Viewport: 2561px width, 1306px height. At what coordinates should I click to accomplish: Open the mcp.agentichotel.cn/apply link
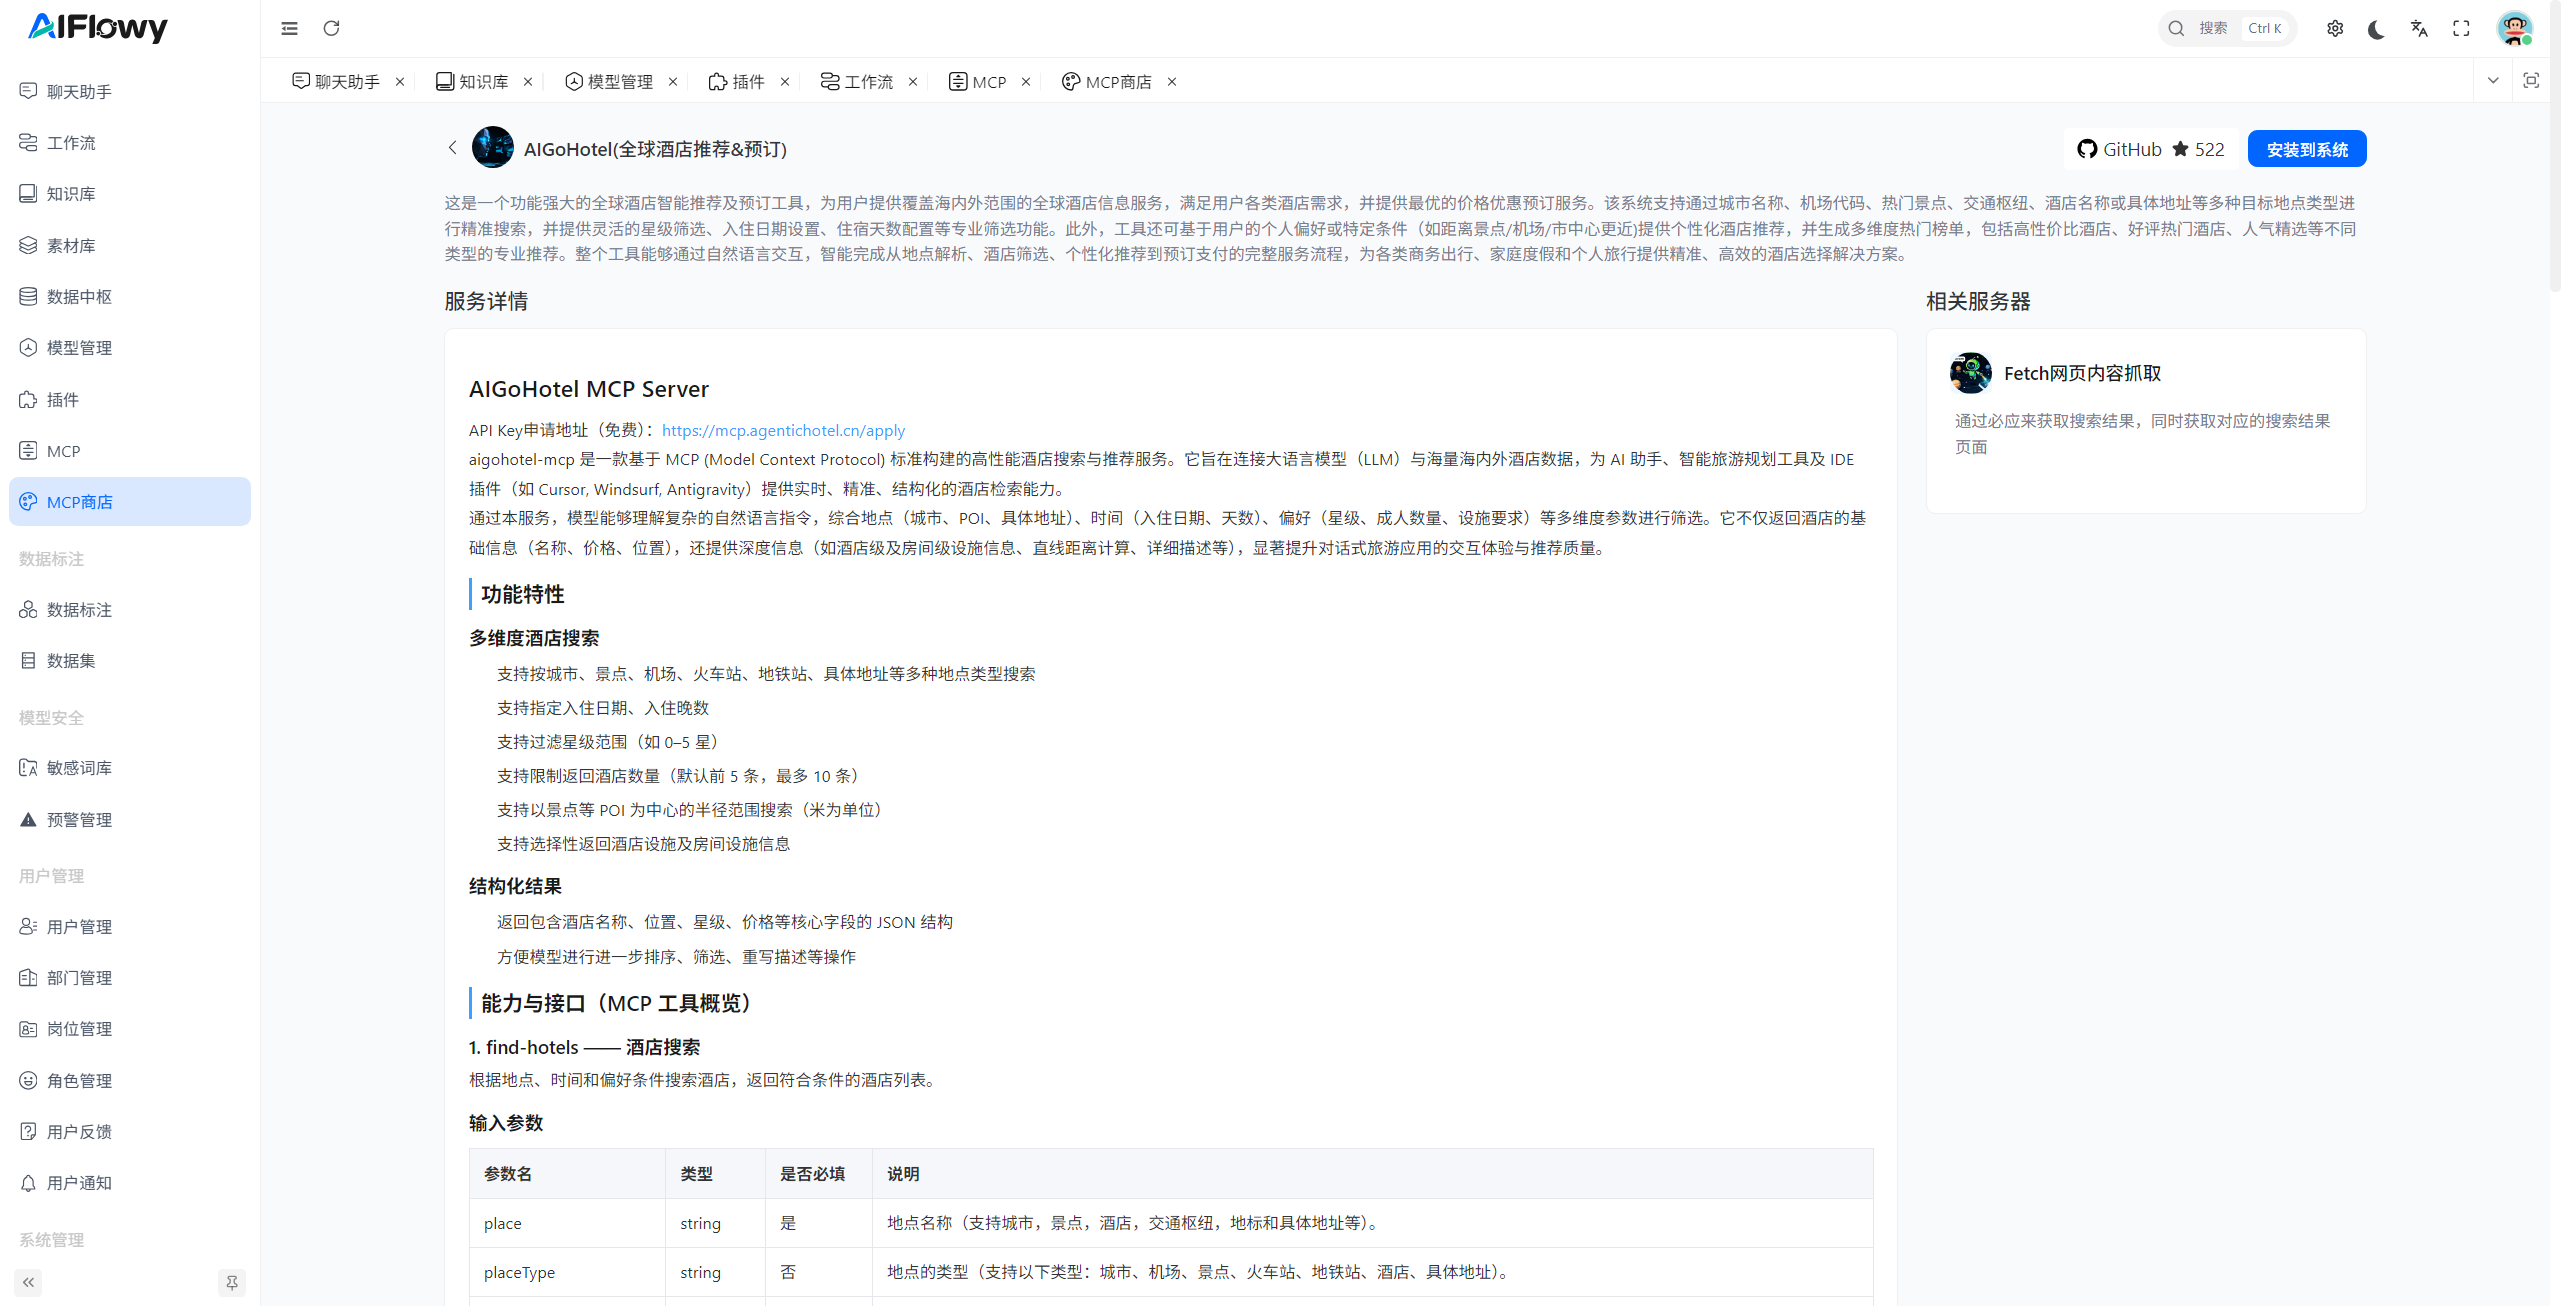pos(783,430)
